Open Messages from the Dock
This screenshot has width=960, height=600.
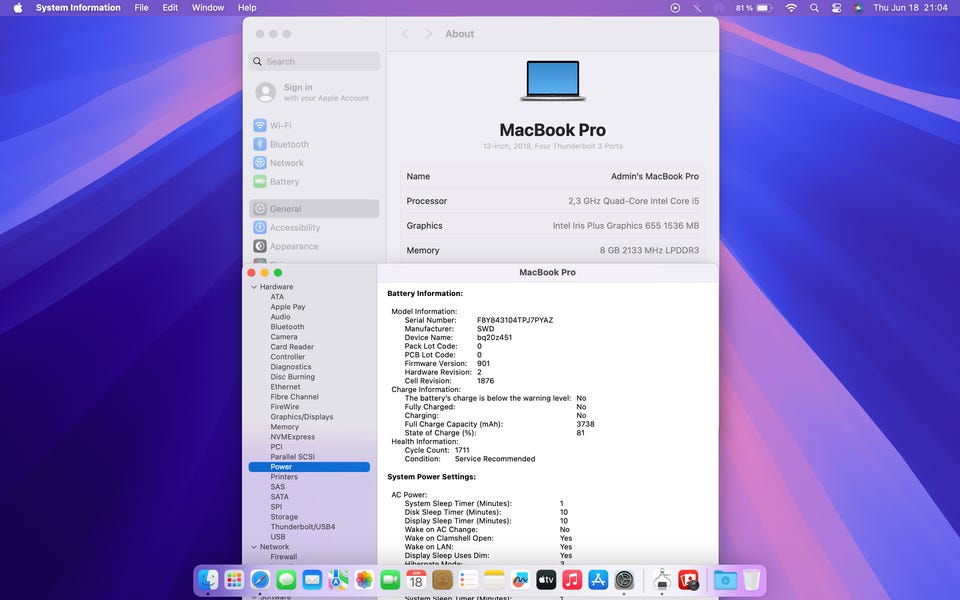click(x=286, y=579)
